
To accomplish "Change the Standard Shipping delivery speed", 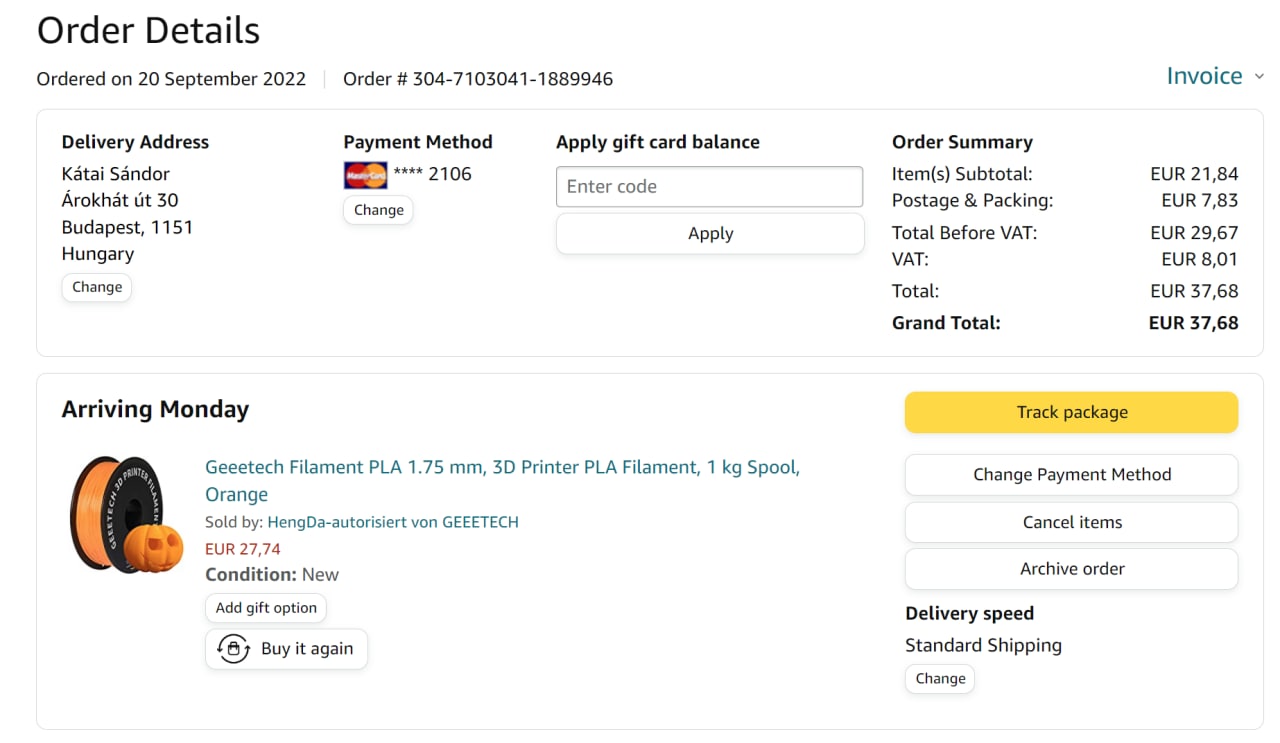I will point(940,679).
